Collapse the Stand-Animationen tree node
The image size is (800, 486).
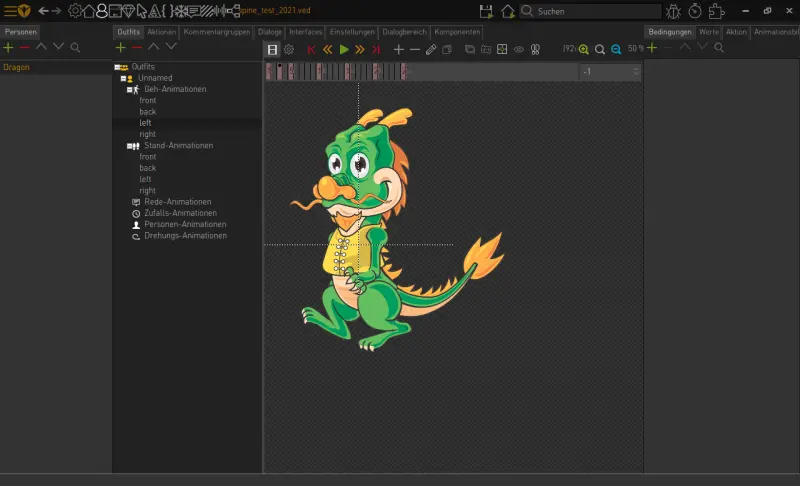(x=130, y=146)
